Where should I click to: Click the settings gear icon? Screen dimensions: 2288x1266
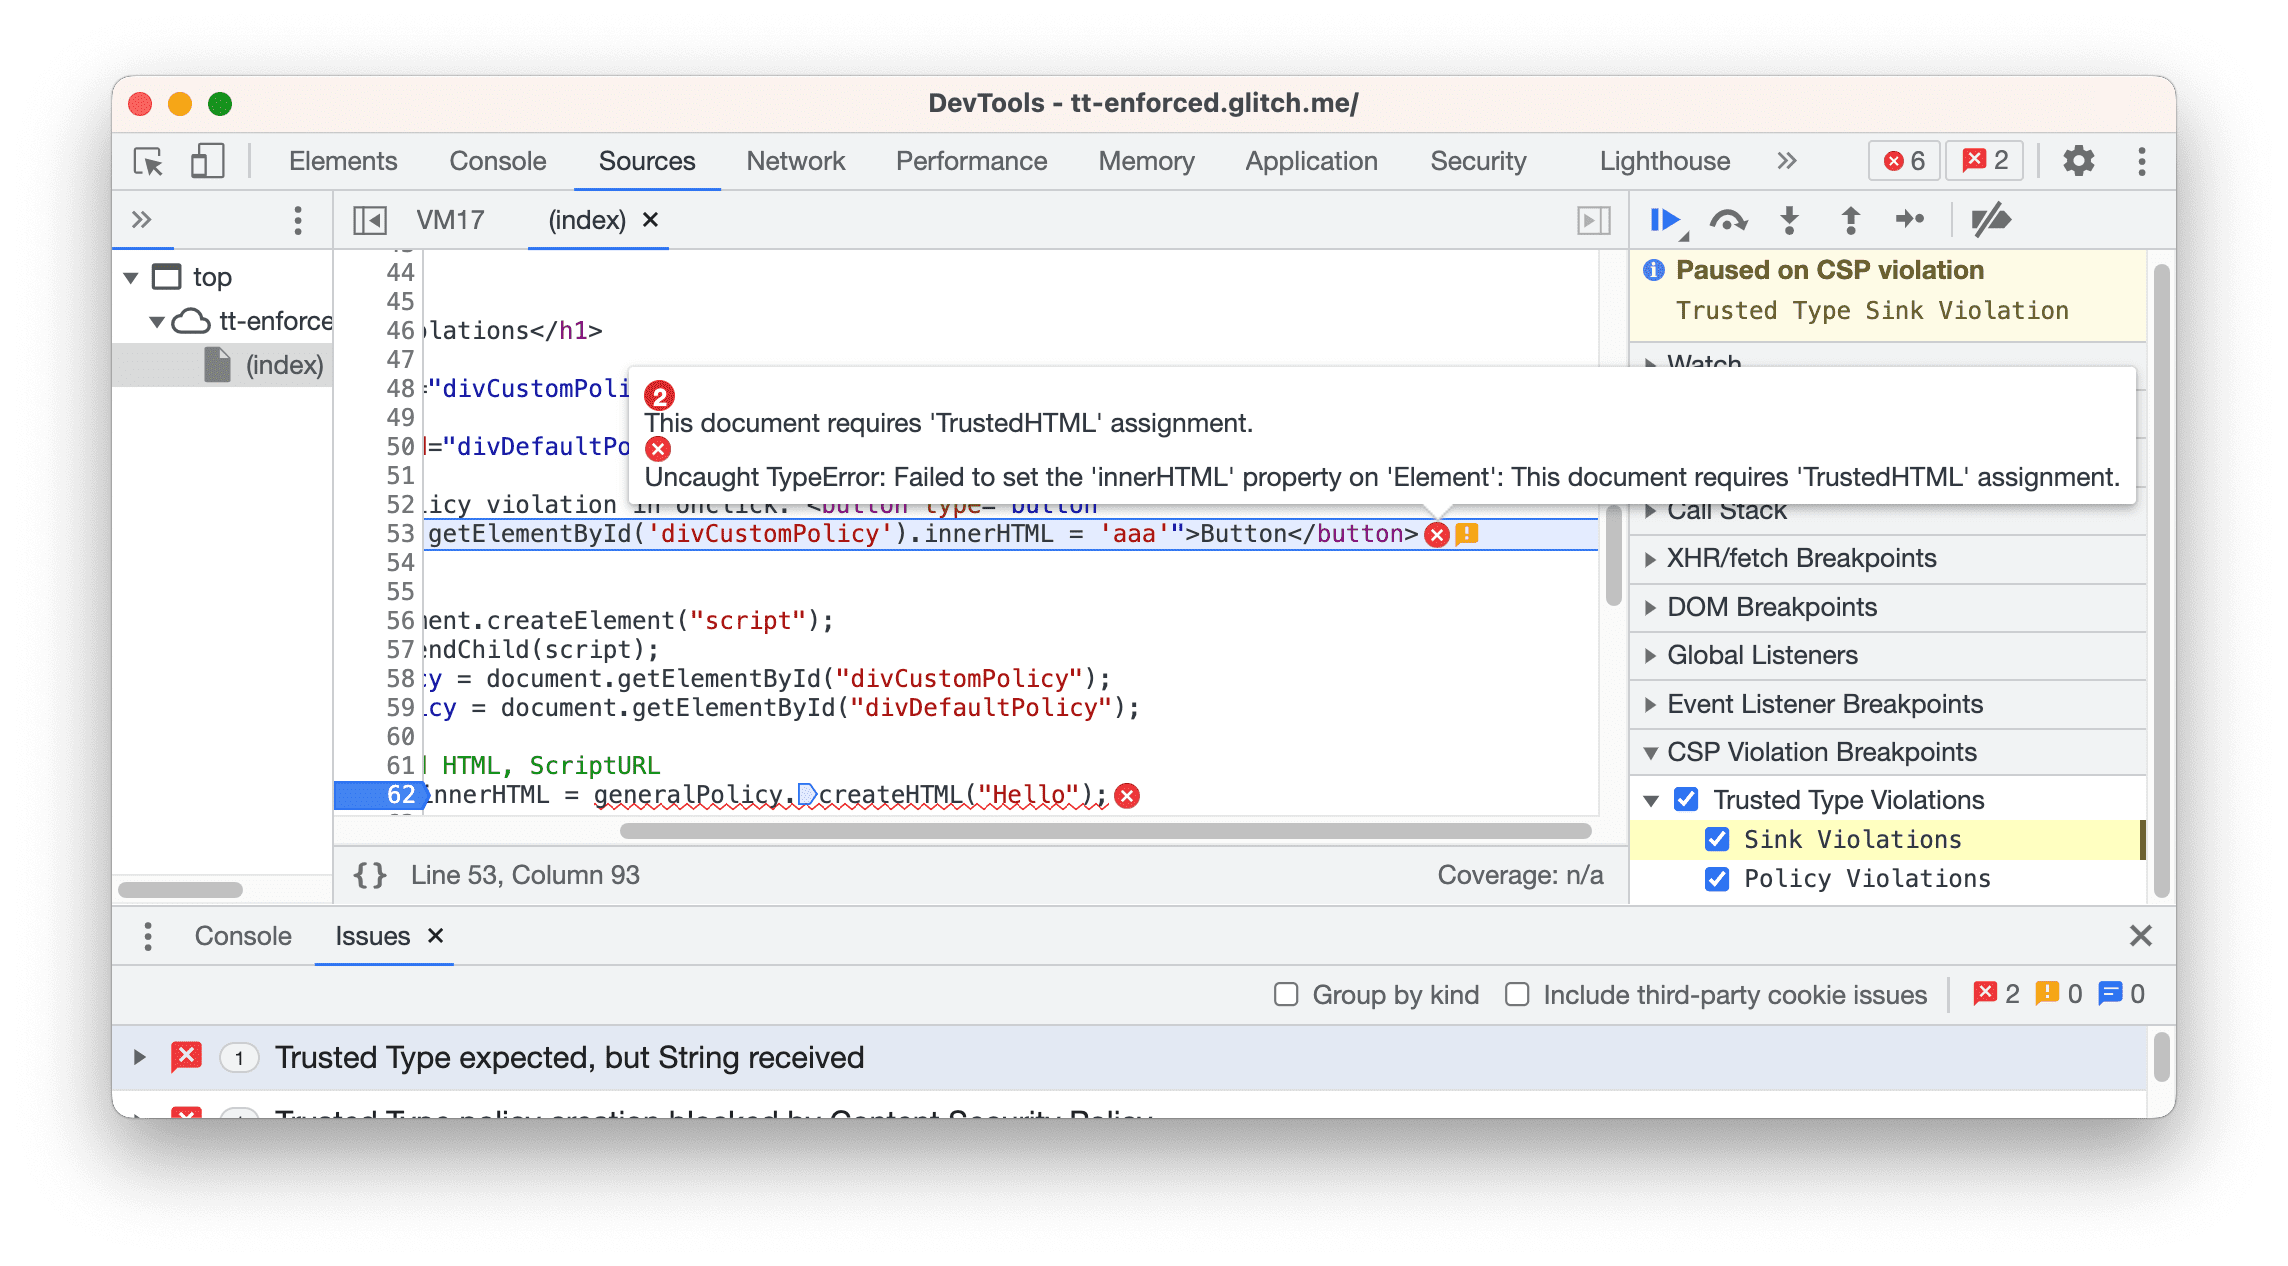(x=2079, y=162)
